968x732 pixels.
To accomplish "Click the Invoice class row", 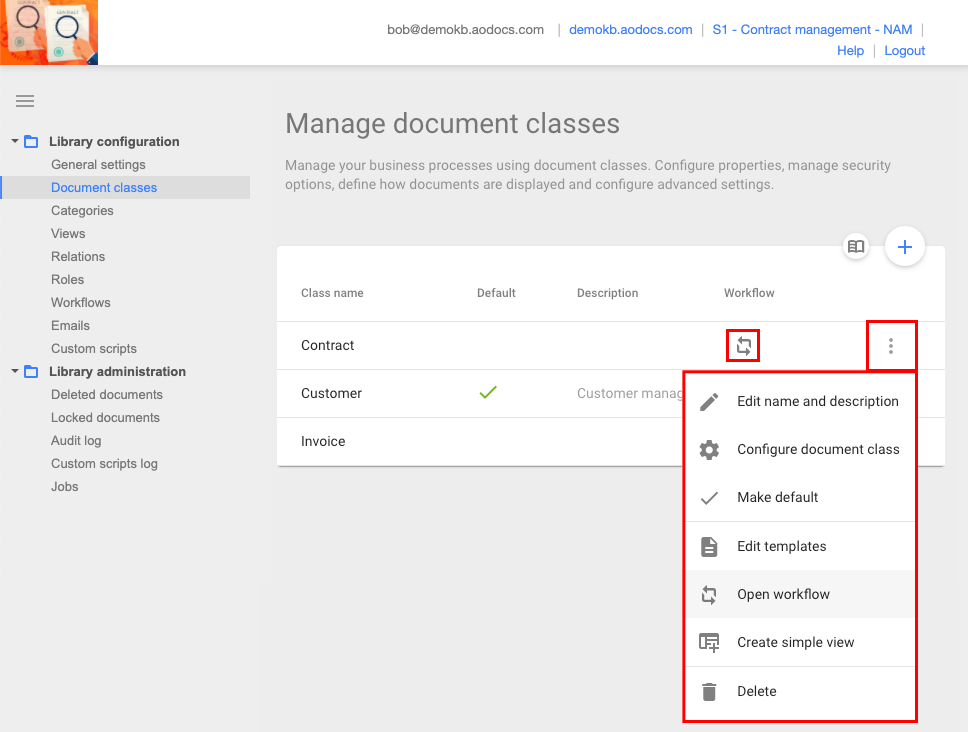I will tap(325, 441).
